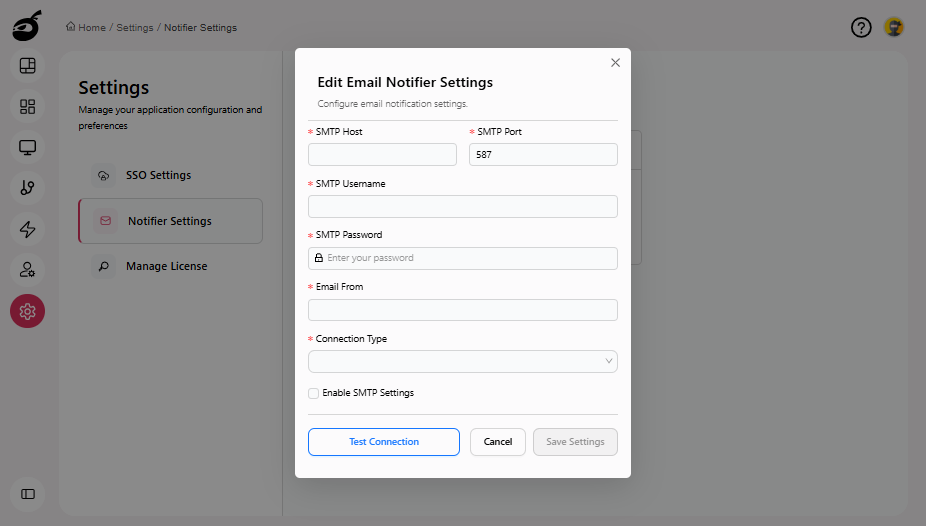Go to Settings breadcrumb link
The height and width of the screenshot is (526, 926).
tap(135, 28)
